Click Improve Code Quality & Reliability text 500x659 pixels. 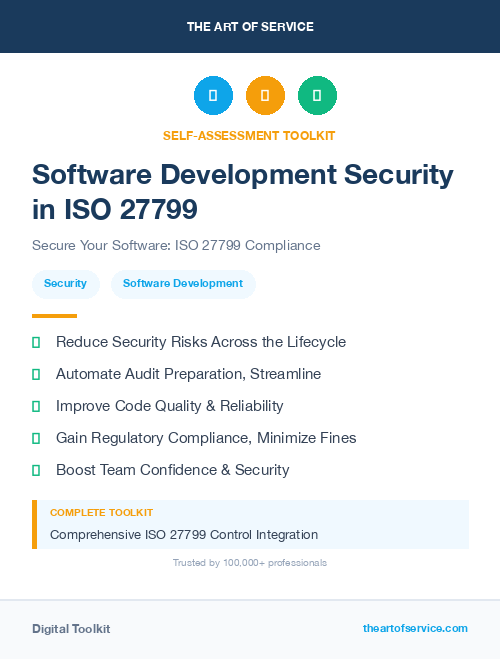pos(169,406)
